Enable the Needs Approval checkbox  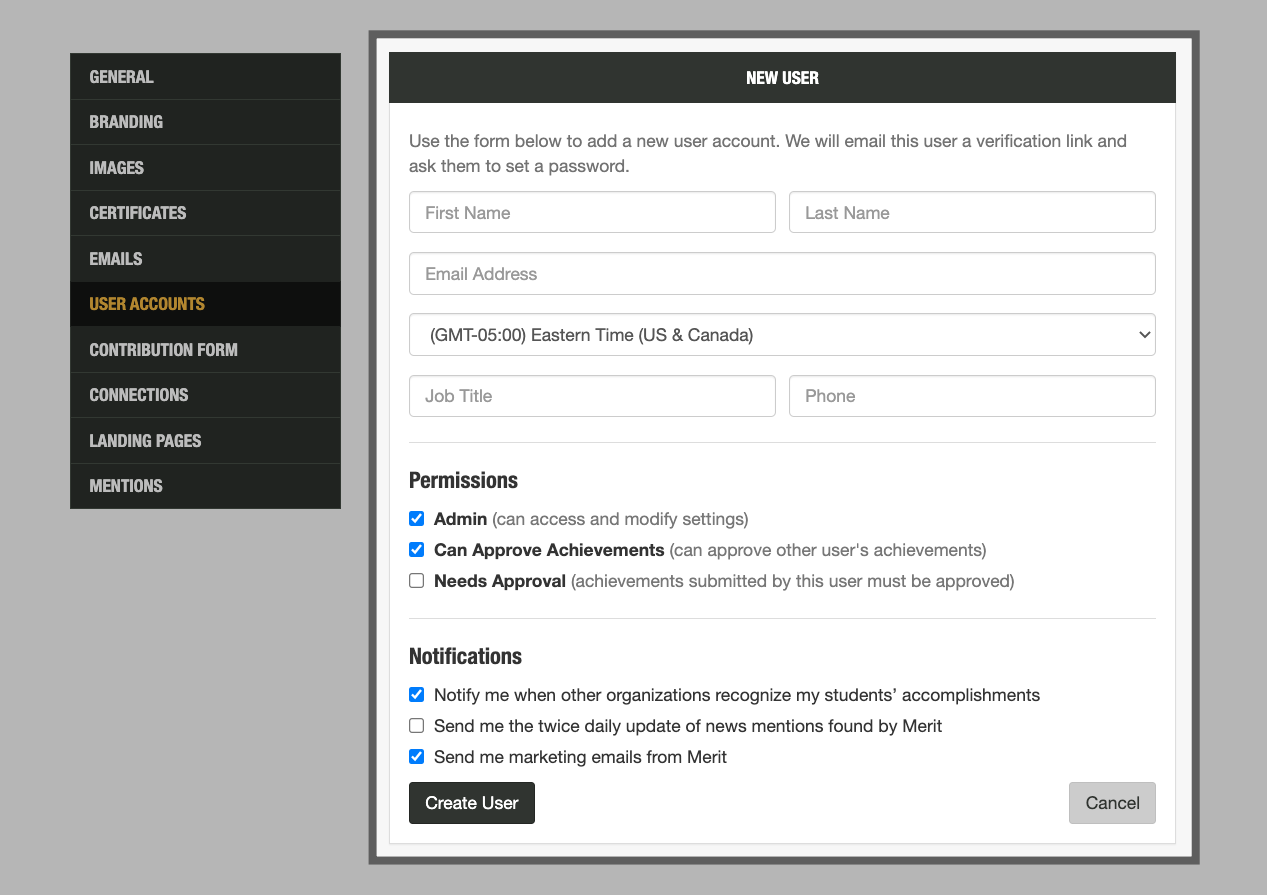click(x=417, y=581)
